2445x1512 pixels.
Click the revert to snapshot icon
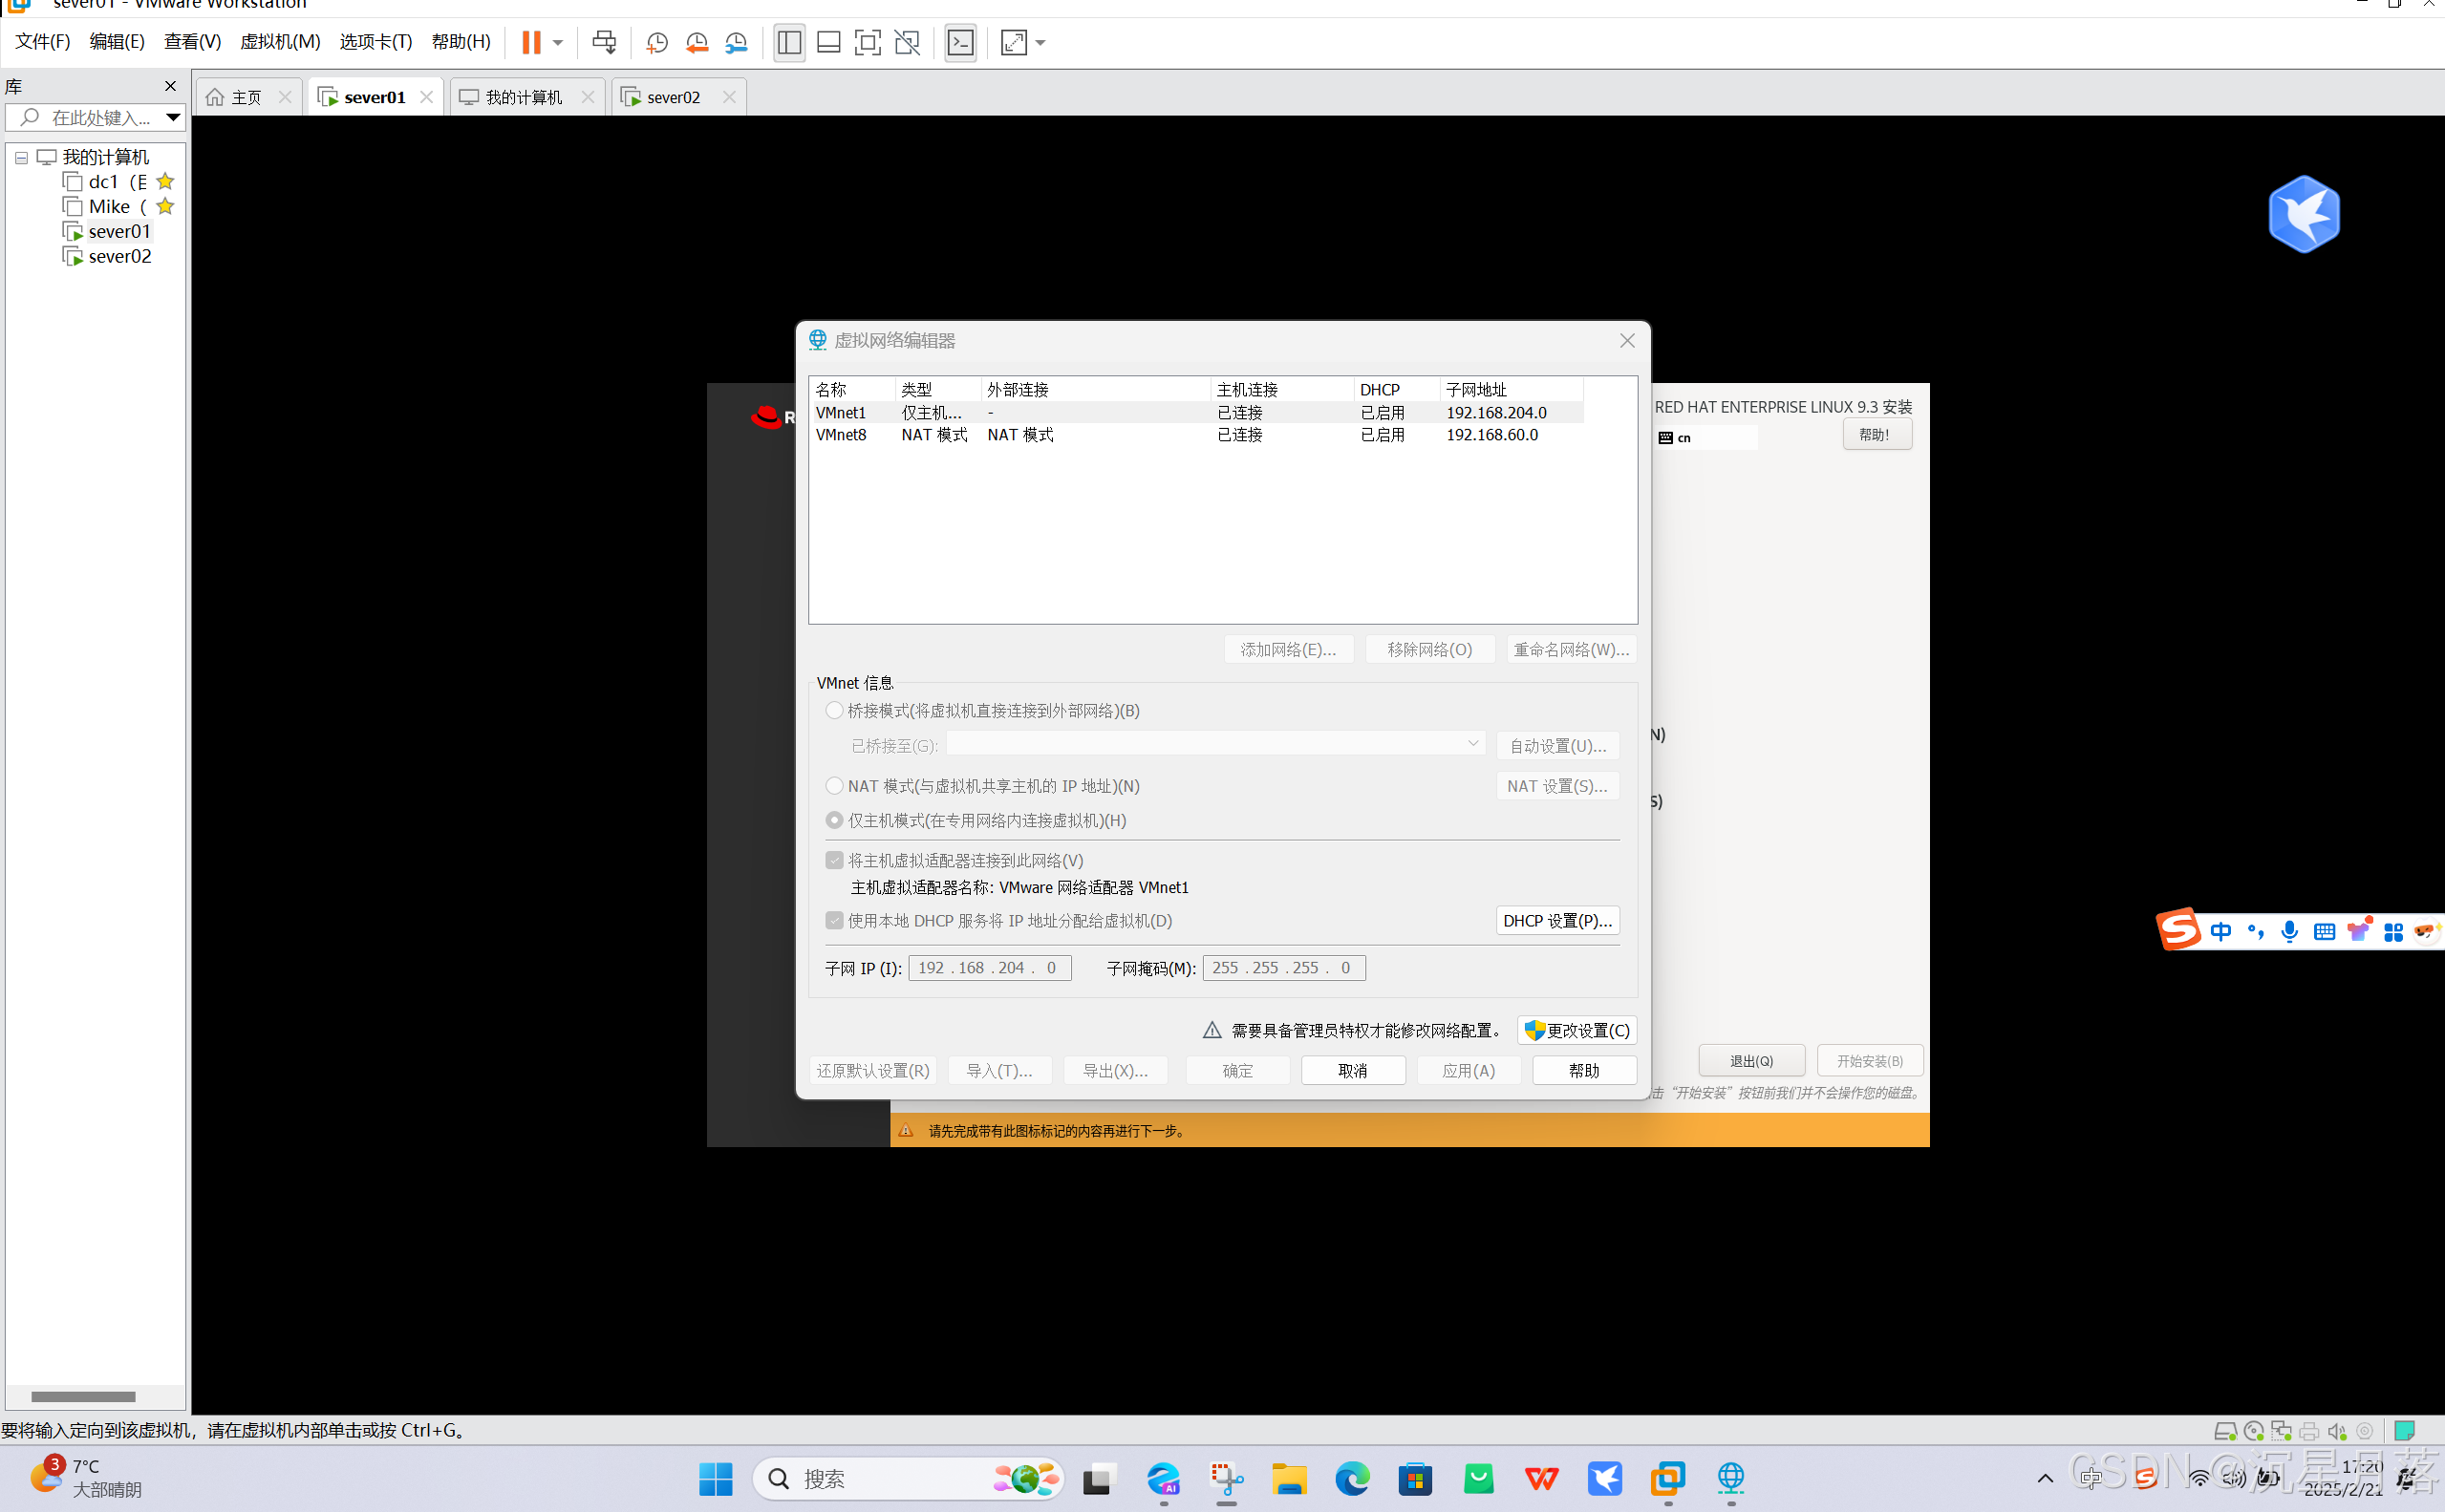[x=697, y=42]
